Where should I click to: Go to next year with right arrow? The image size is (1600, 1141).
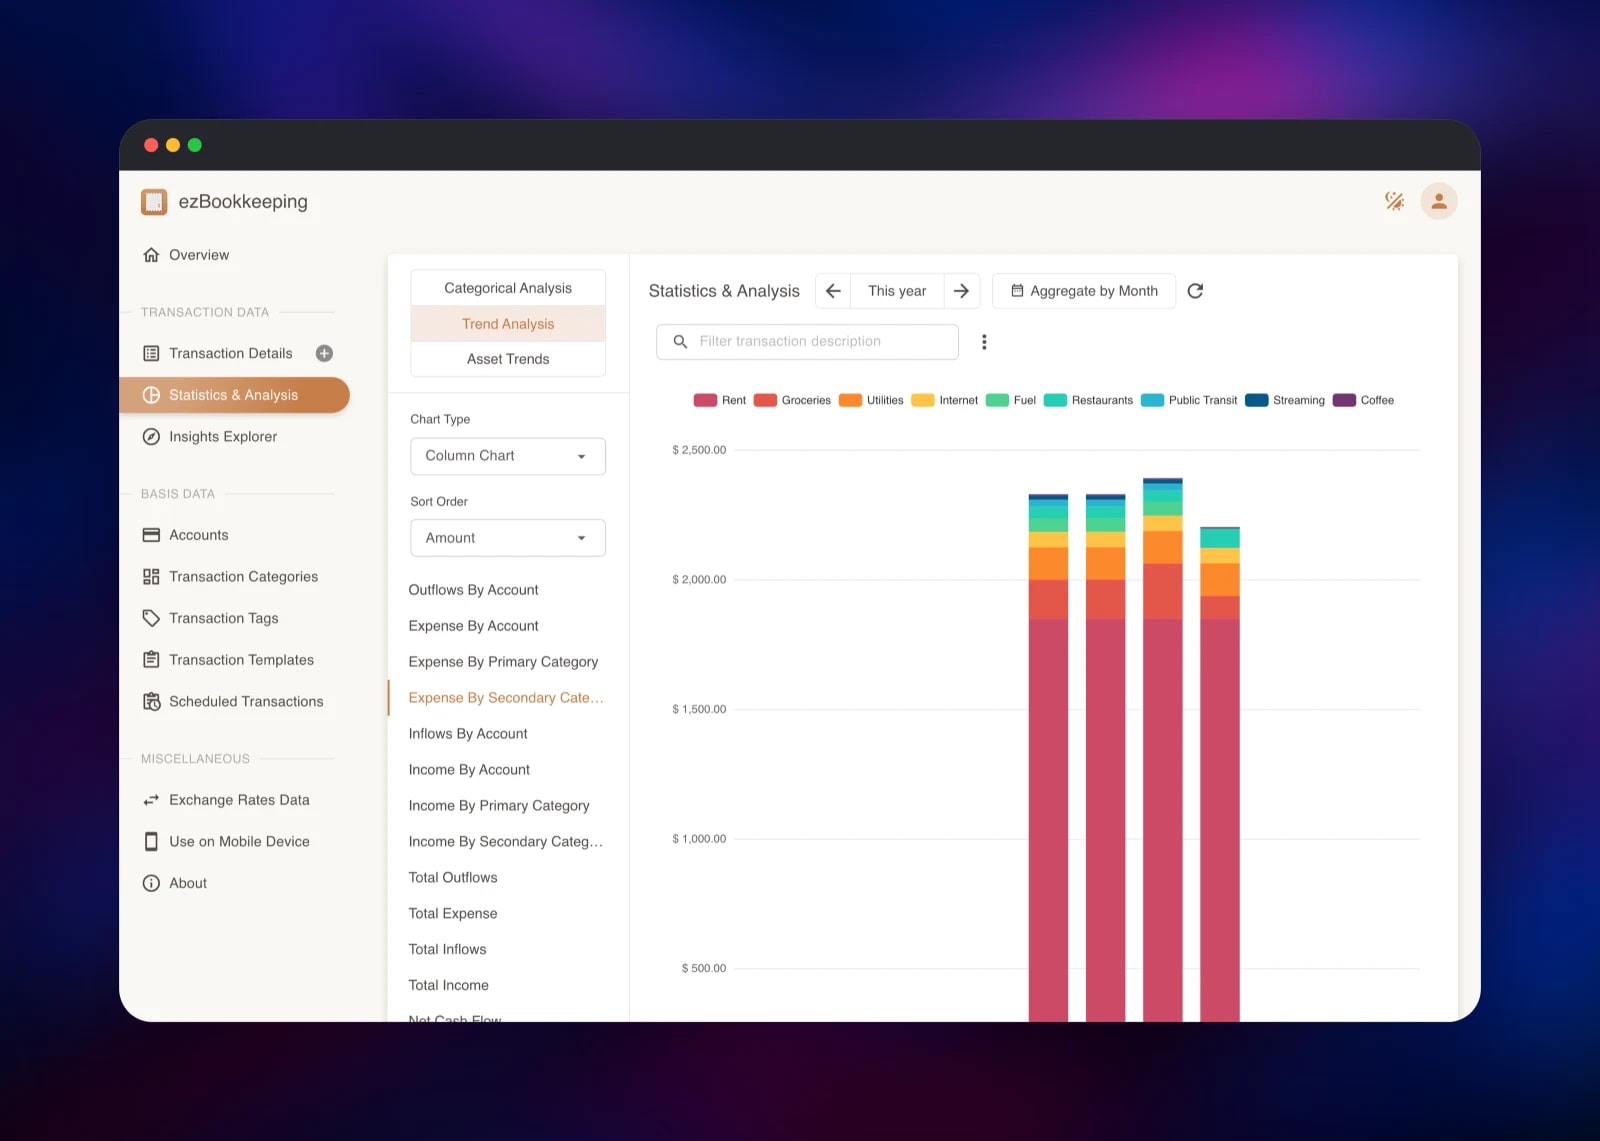[961, 291]
